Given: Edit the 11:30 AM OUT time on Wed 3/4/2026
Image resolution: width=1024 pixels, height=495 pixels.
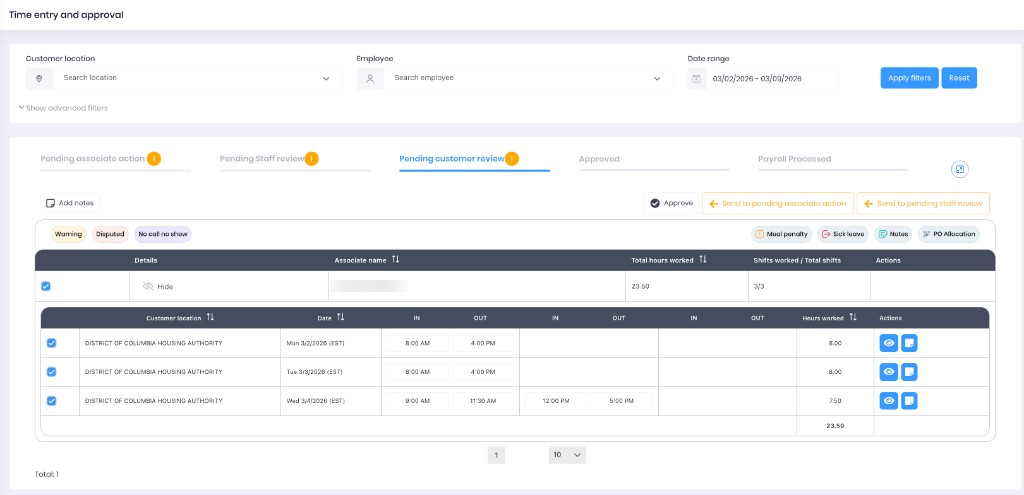Looking at the screenshot, I should click(483, 400).
